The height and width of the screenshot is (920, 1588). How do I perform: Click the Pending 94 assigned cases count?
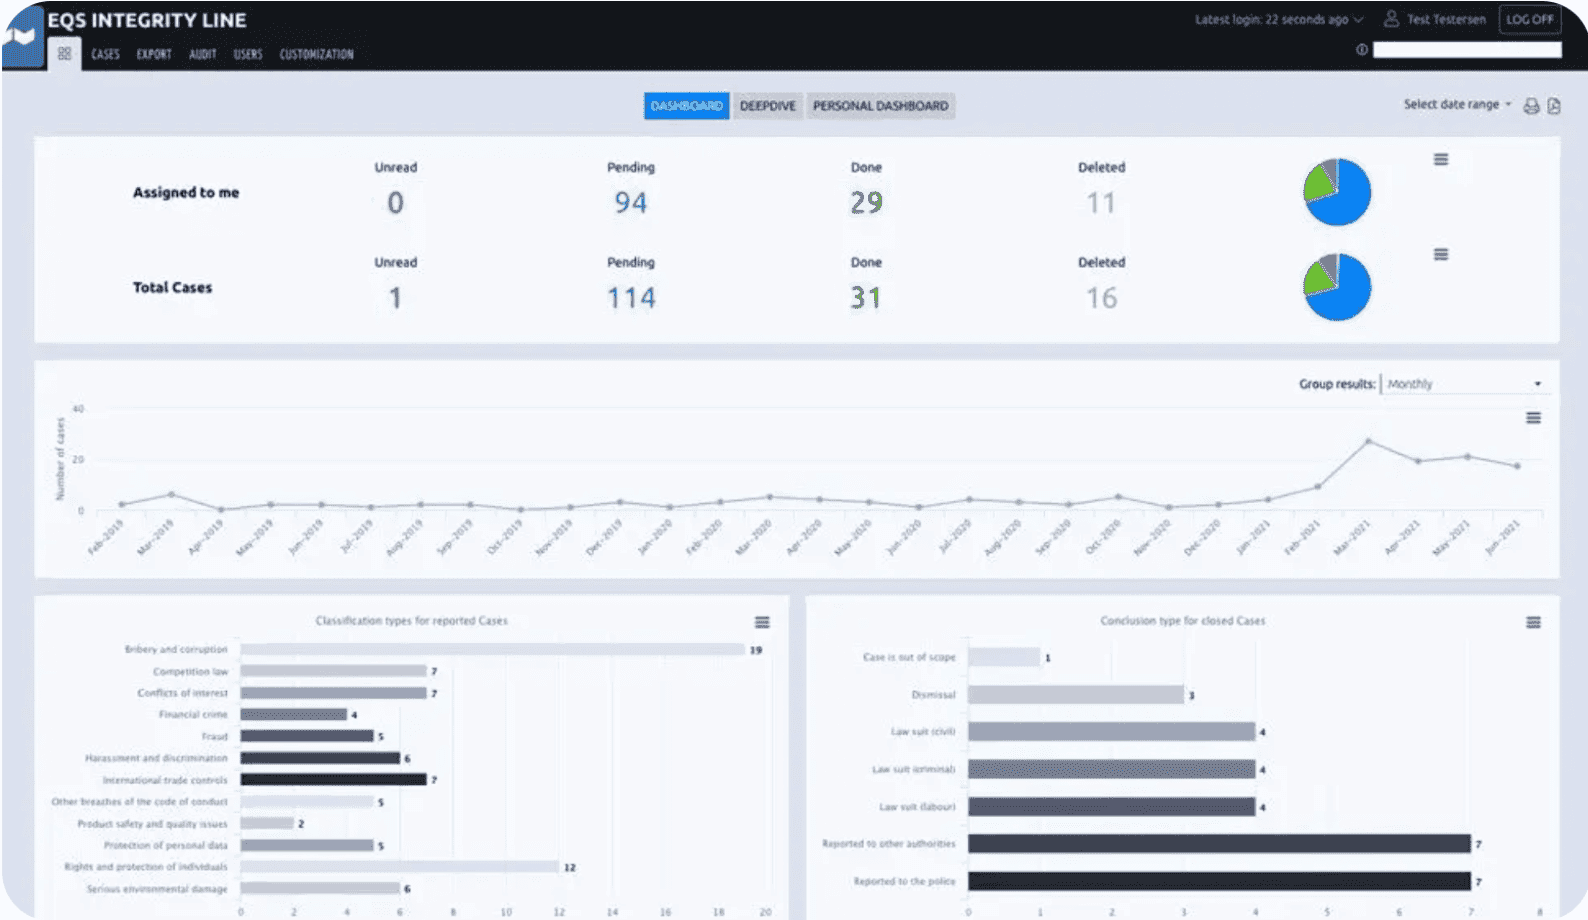(630, 203)
